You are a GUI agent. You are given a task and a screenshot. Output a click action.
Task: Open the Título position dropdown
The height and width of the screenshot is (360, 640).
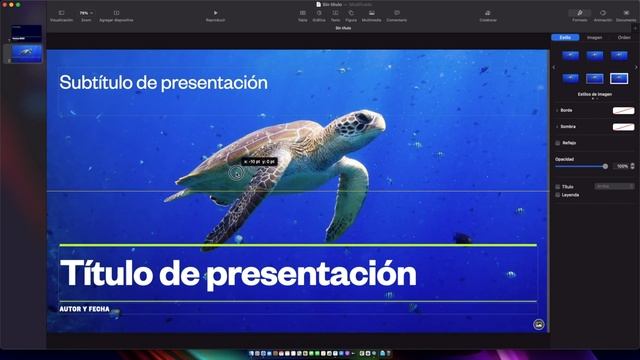614,187
